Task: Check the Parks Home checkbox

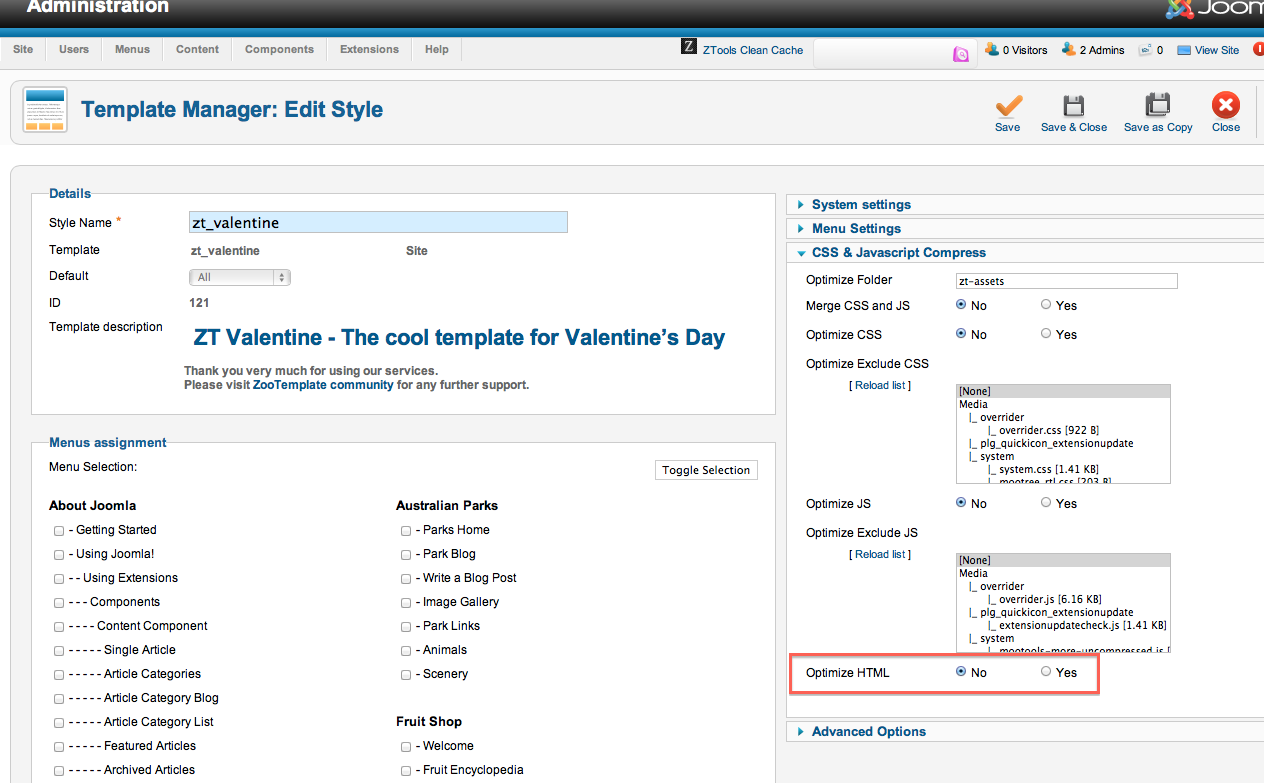Action: (x=406, y=531)
